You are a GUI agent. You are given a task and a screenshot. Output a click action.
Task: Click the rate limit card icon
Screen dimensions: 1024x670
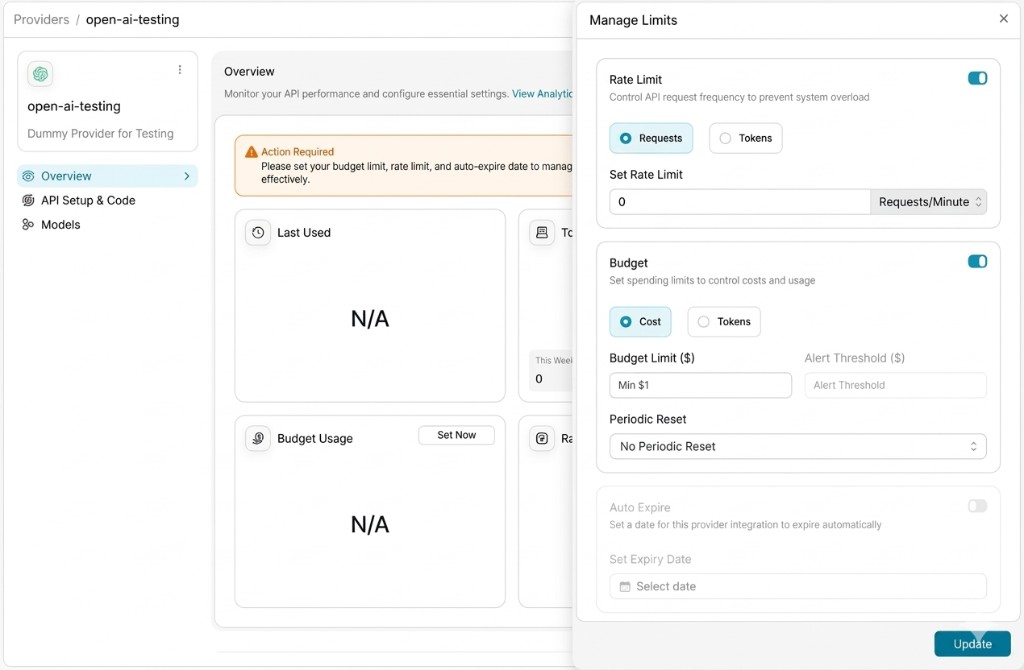(x=541, y=438)
